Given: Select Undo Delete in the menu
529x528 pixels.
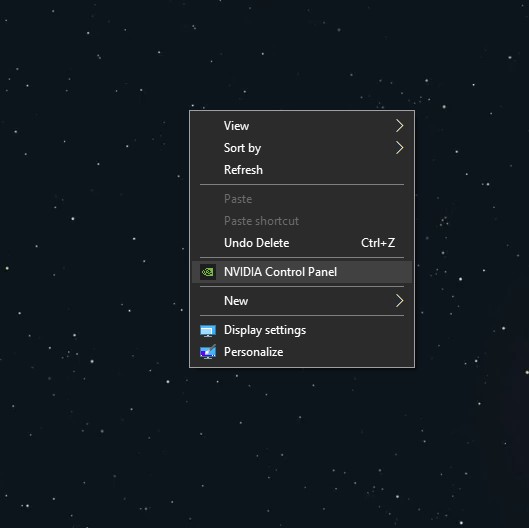Looking at the screenshot, I should click(x=302, y=243).
